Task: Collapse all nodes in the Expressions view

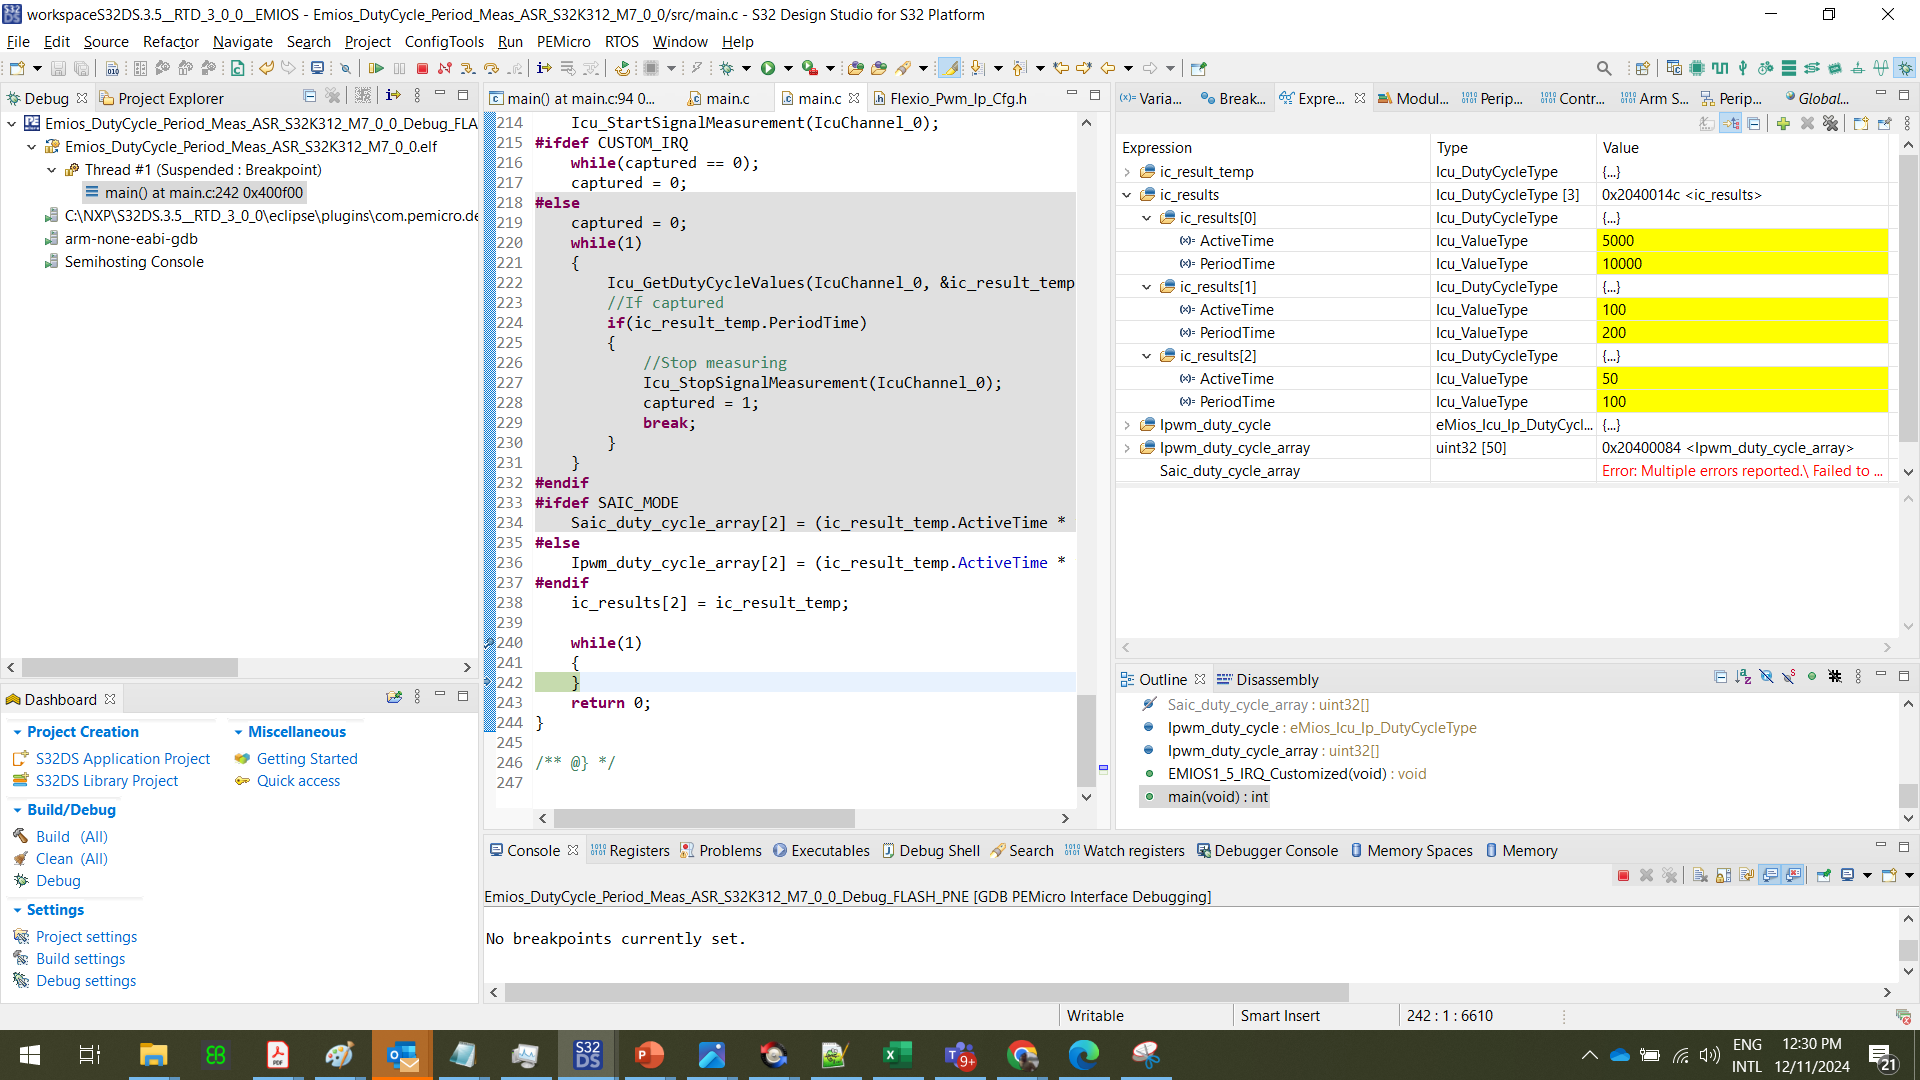Action: 1754,123
